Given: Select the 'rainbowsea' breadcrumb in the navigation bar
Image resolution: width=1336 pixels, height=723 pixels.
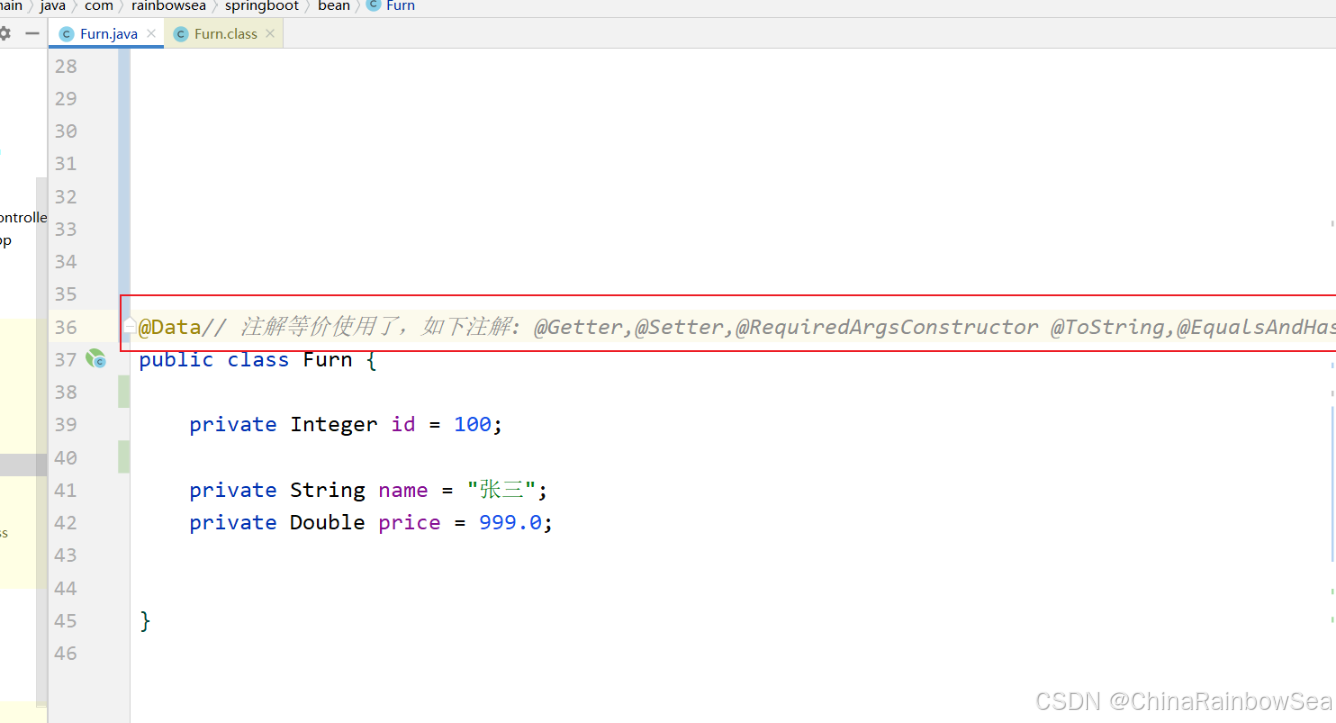Looking at the screenshot, I should point(168,6).
